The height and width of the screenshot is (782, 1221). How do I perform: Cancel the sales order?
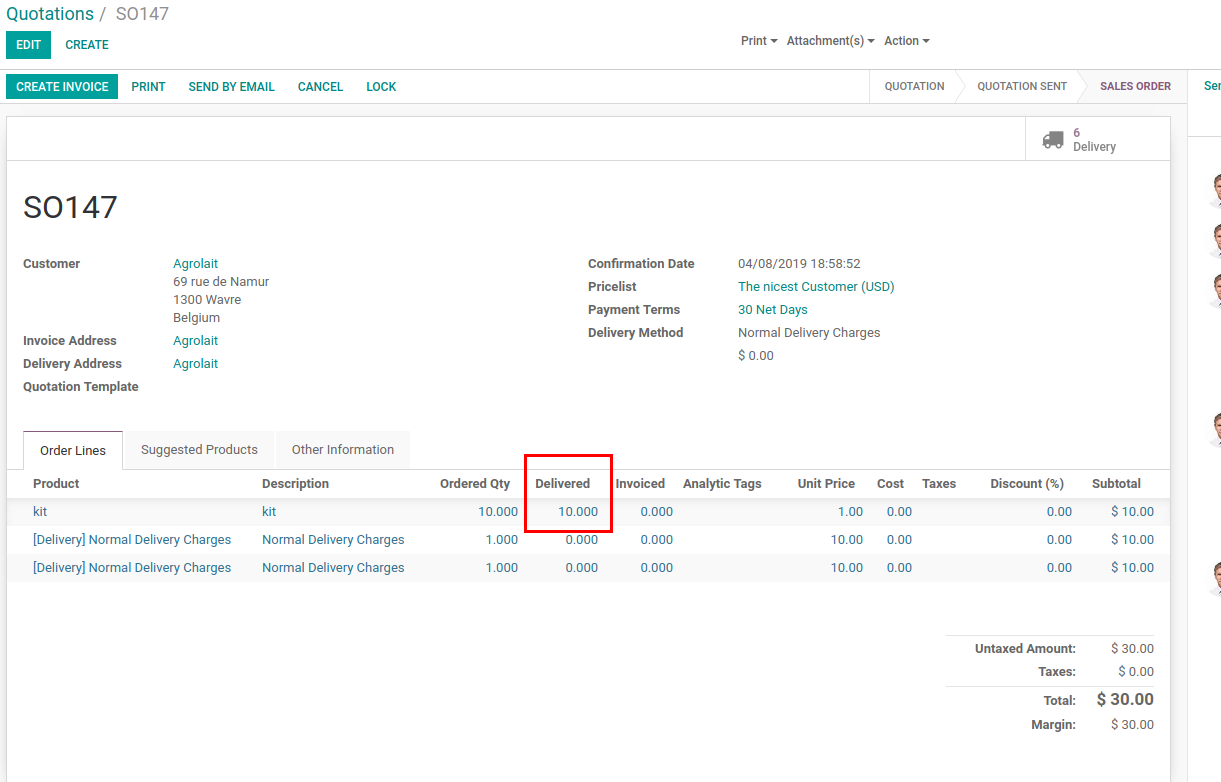tap(320, 86)
